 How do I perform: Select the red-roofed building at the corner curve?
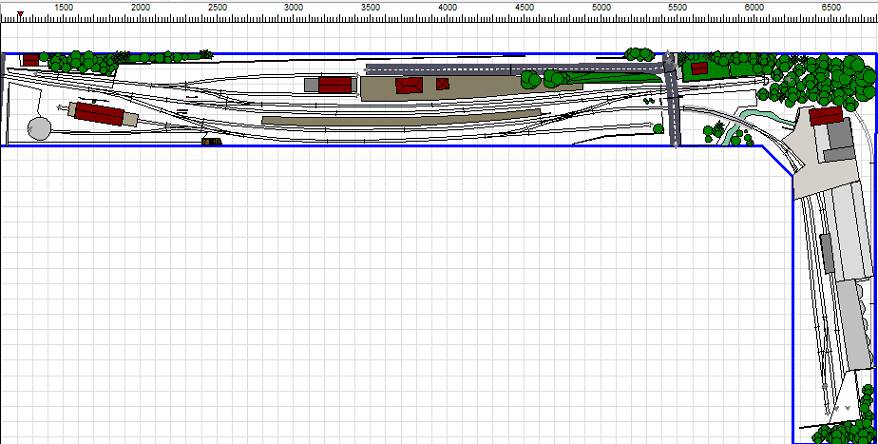tap(826, 117)
